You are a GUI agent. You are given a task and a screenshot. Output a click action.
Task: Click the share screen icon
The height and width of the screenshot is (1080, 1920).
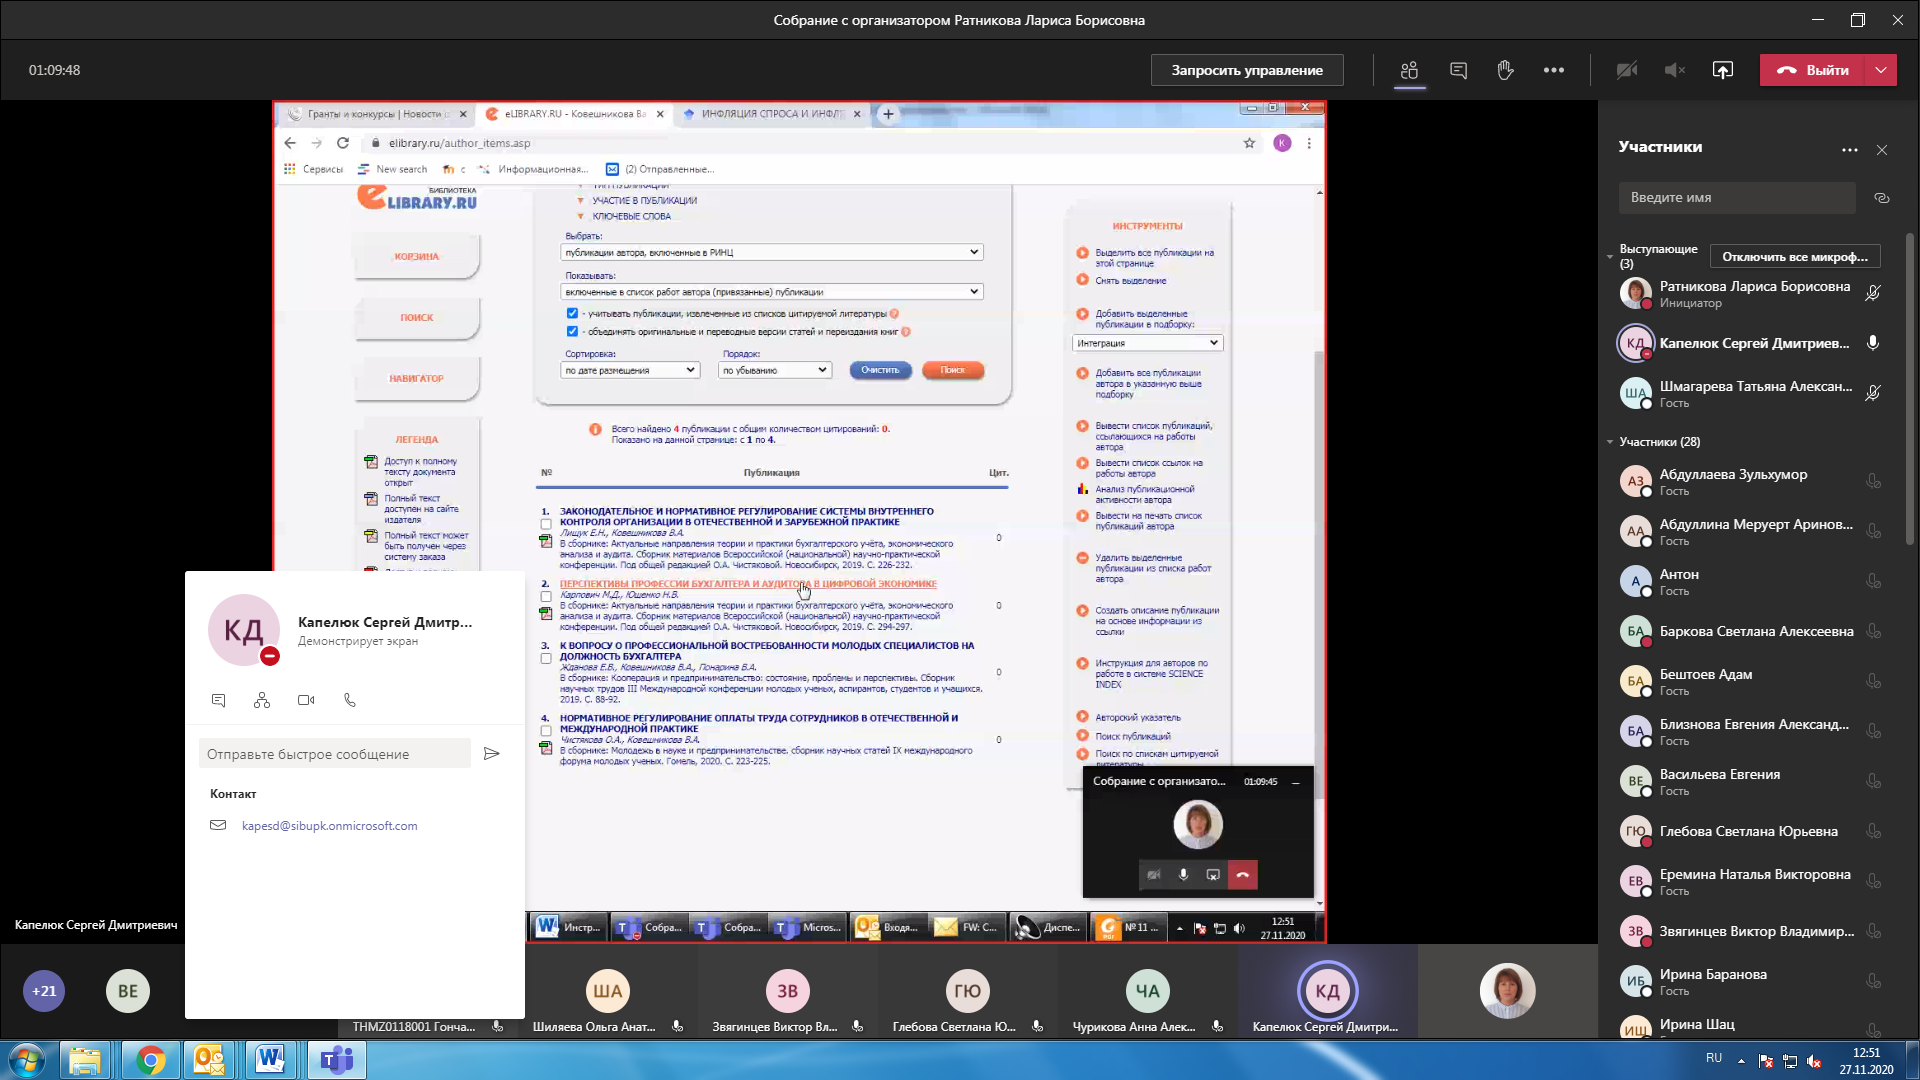pyautogui.click(x=1722, y=70)
